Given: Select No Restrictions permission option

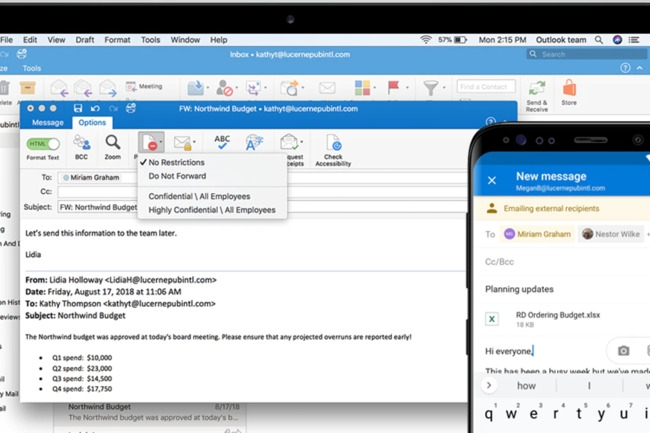Looking at the screenshot, I should pos(176,162).
